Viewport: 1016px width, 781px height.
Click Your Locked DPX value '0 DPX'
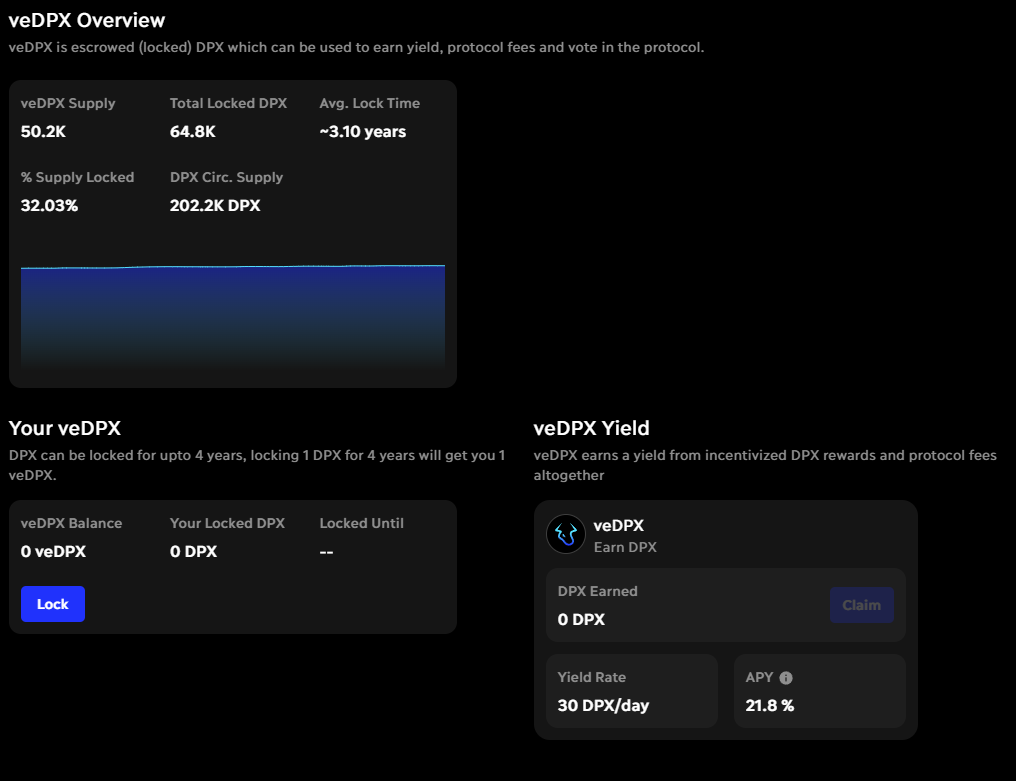193,552
